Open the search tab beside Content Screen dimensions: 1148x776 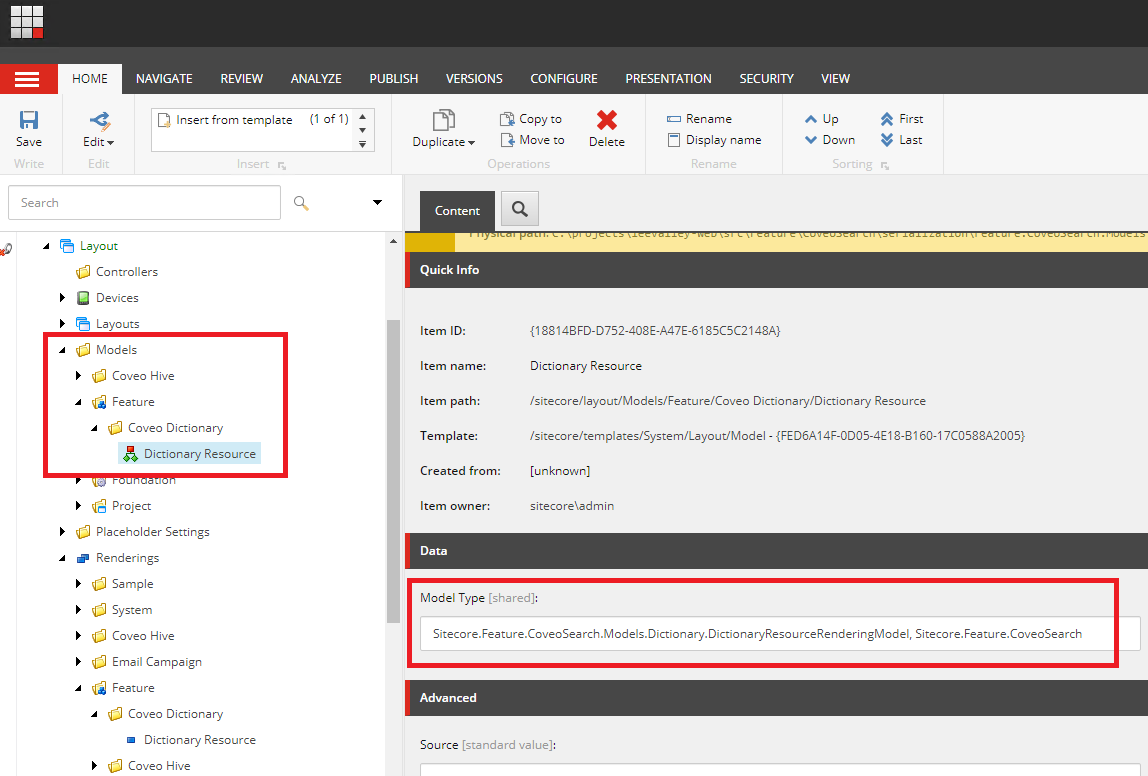520,209
